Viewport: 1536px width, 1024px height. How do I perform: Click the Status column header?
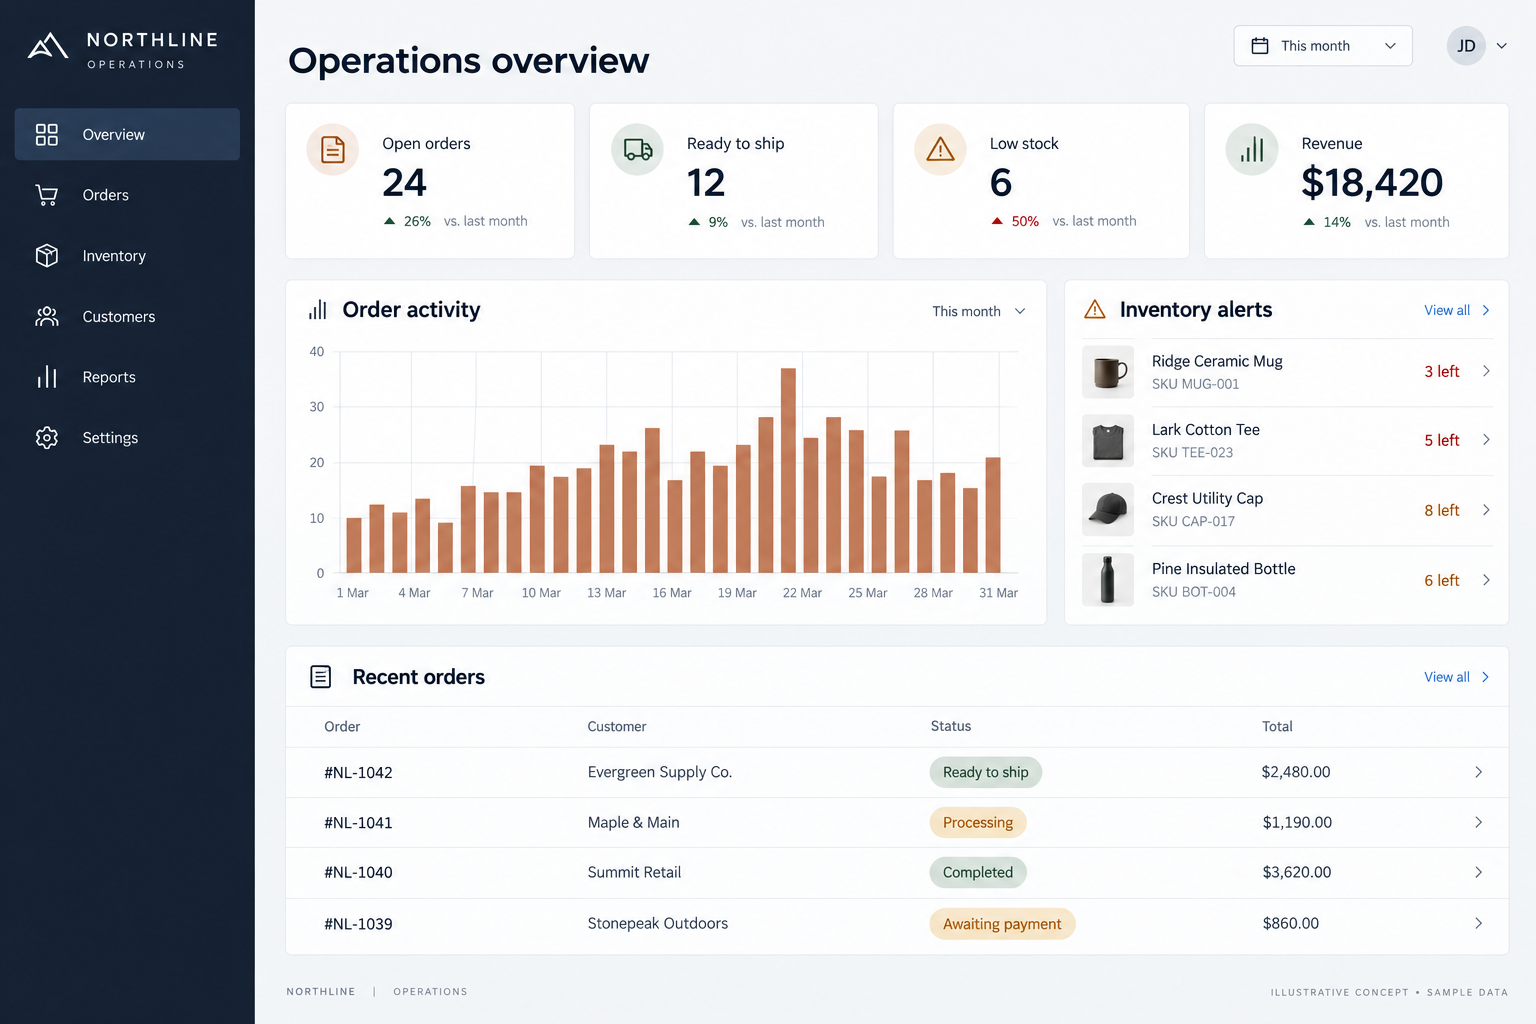pyautogui.click(x=951, y=726)
